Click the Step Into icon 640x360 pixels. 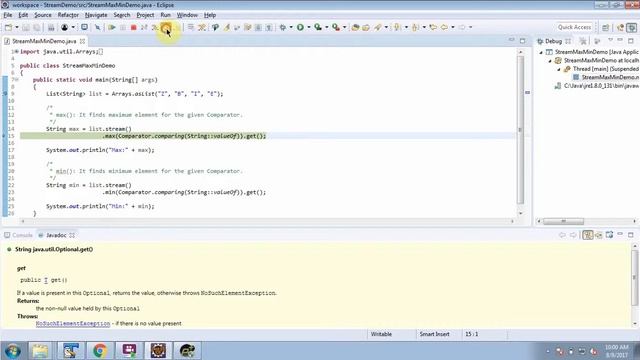pyautogui.click(x=155, y=27)
